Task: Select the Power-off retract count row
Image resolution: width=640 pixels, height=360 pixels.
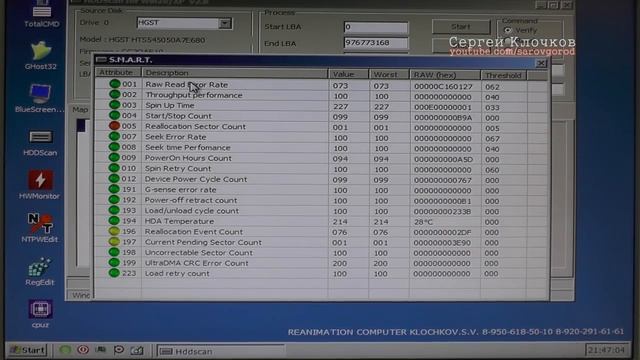Action: point(321,200)
